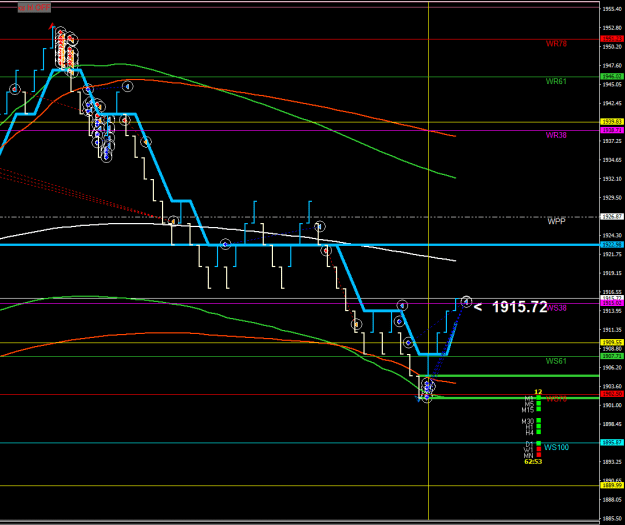Select the WS100 support level label
The image size is (625, 525).
click(x=556, y=447)
